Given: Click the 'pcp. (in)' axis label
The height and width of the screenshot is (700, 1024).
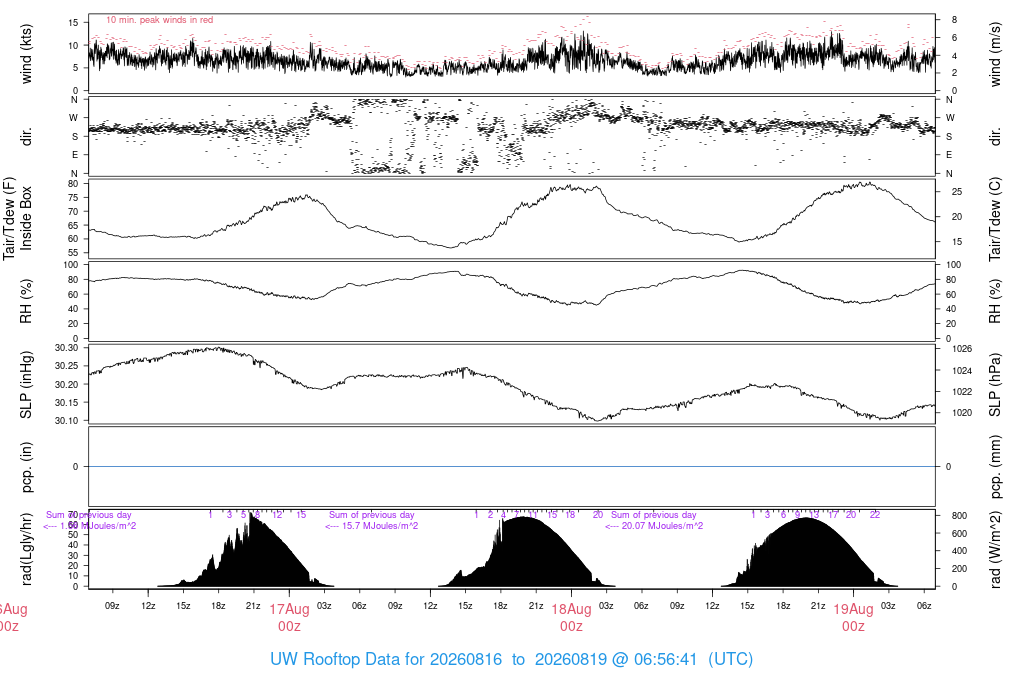Looking at the screenshot, I should pos(26,466).
